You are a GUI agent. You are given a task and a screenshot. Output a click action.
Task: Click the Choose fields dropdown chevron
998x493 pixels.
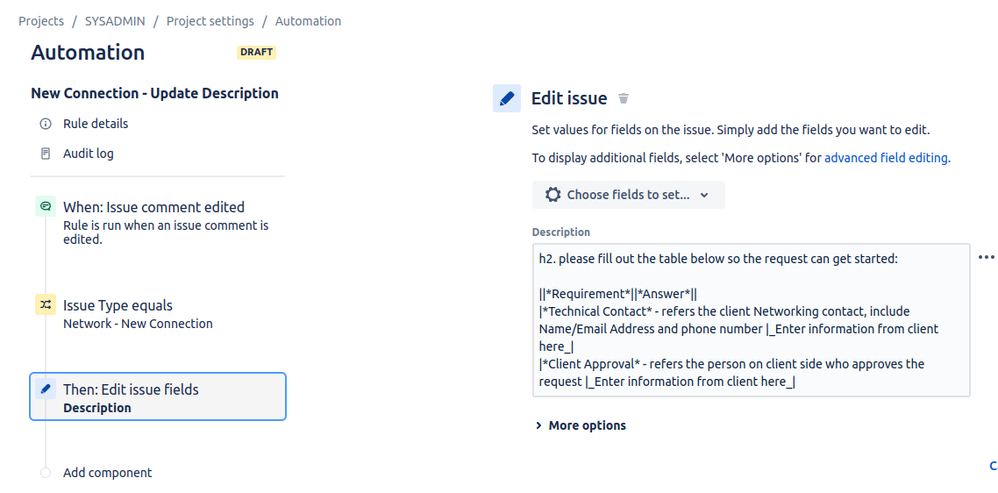704,195
